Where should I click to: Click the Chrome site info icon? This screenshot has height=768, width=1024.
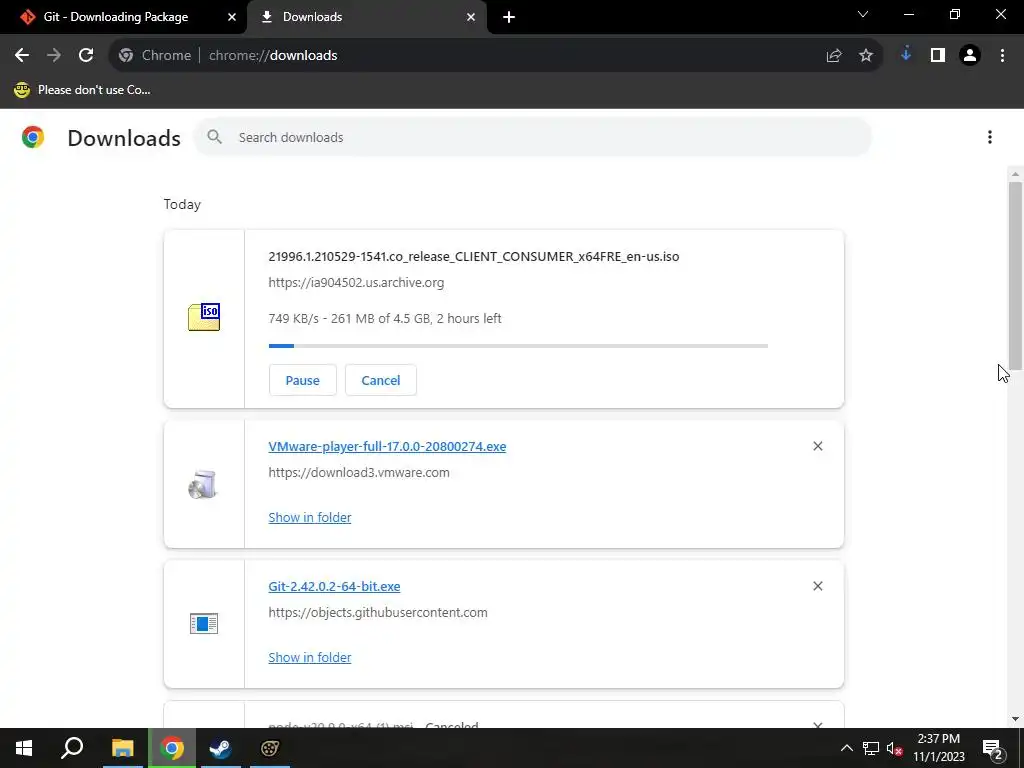click(126, 56)
